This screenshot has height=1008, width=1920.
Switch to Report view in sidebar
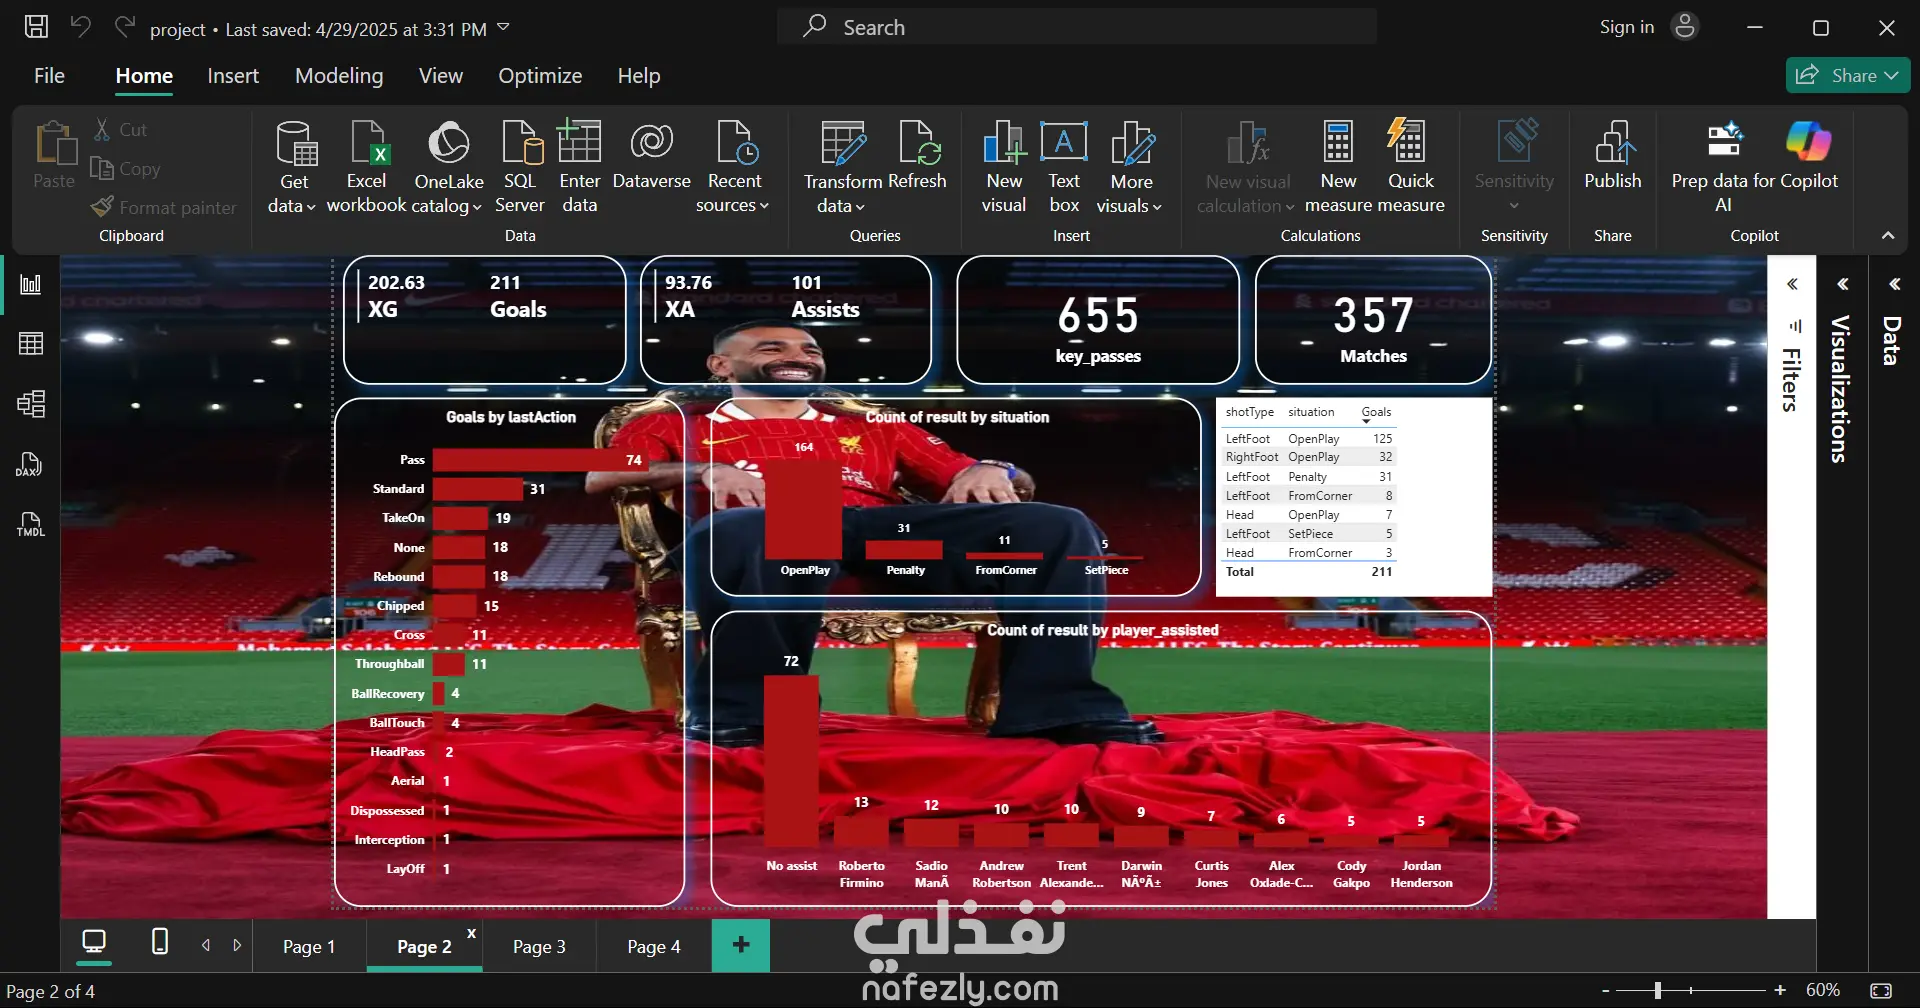tap(31, 285)
